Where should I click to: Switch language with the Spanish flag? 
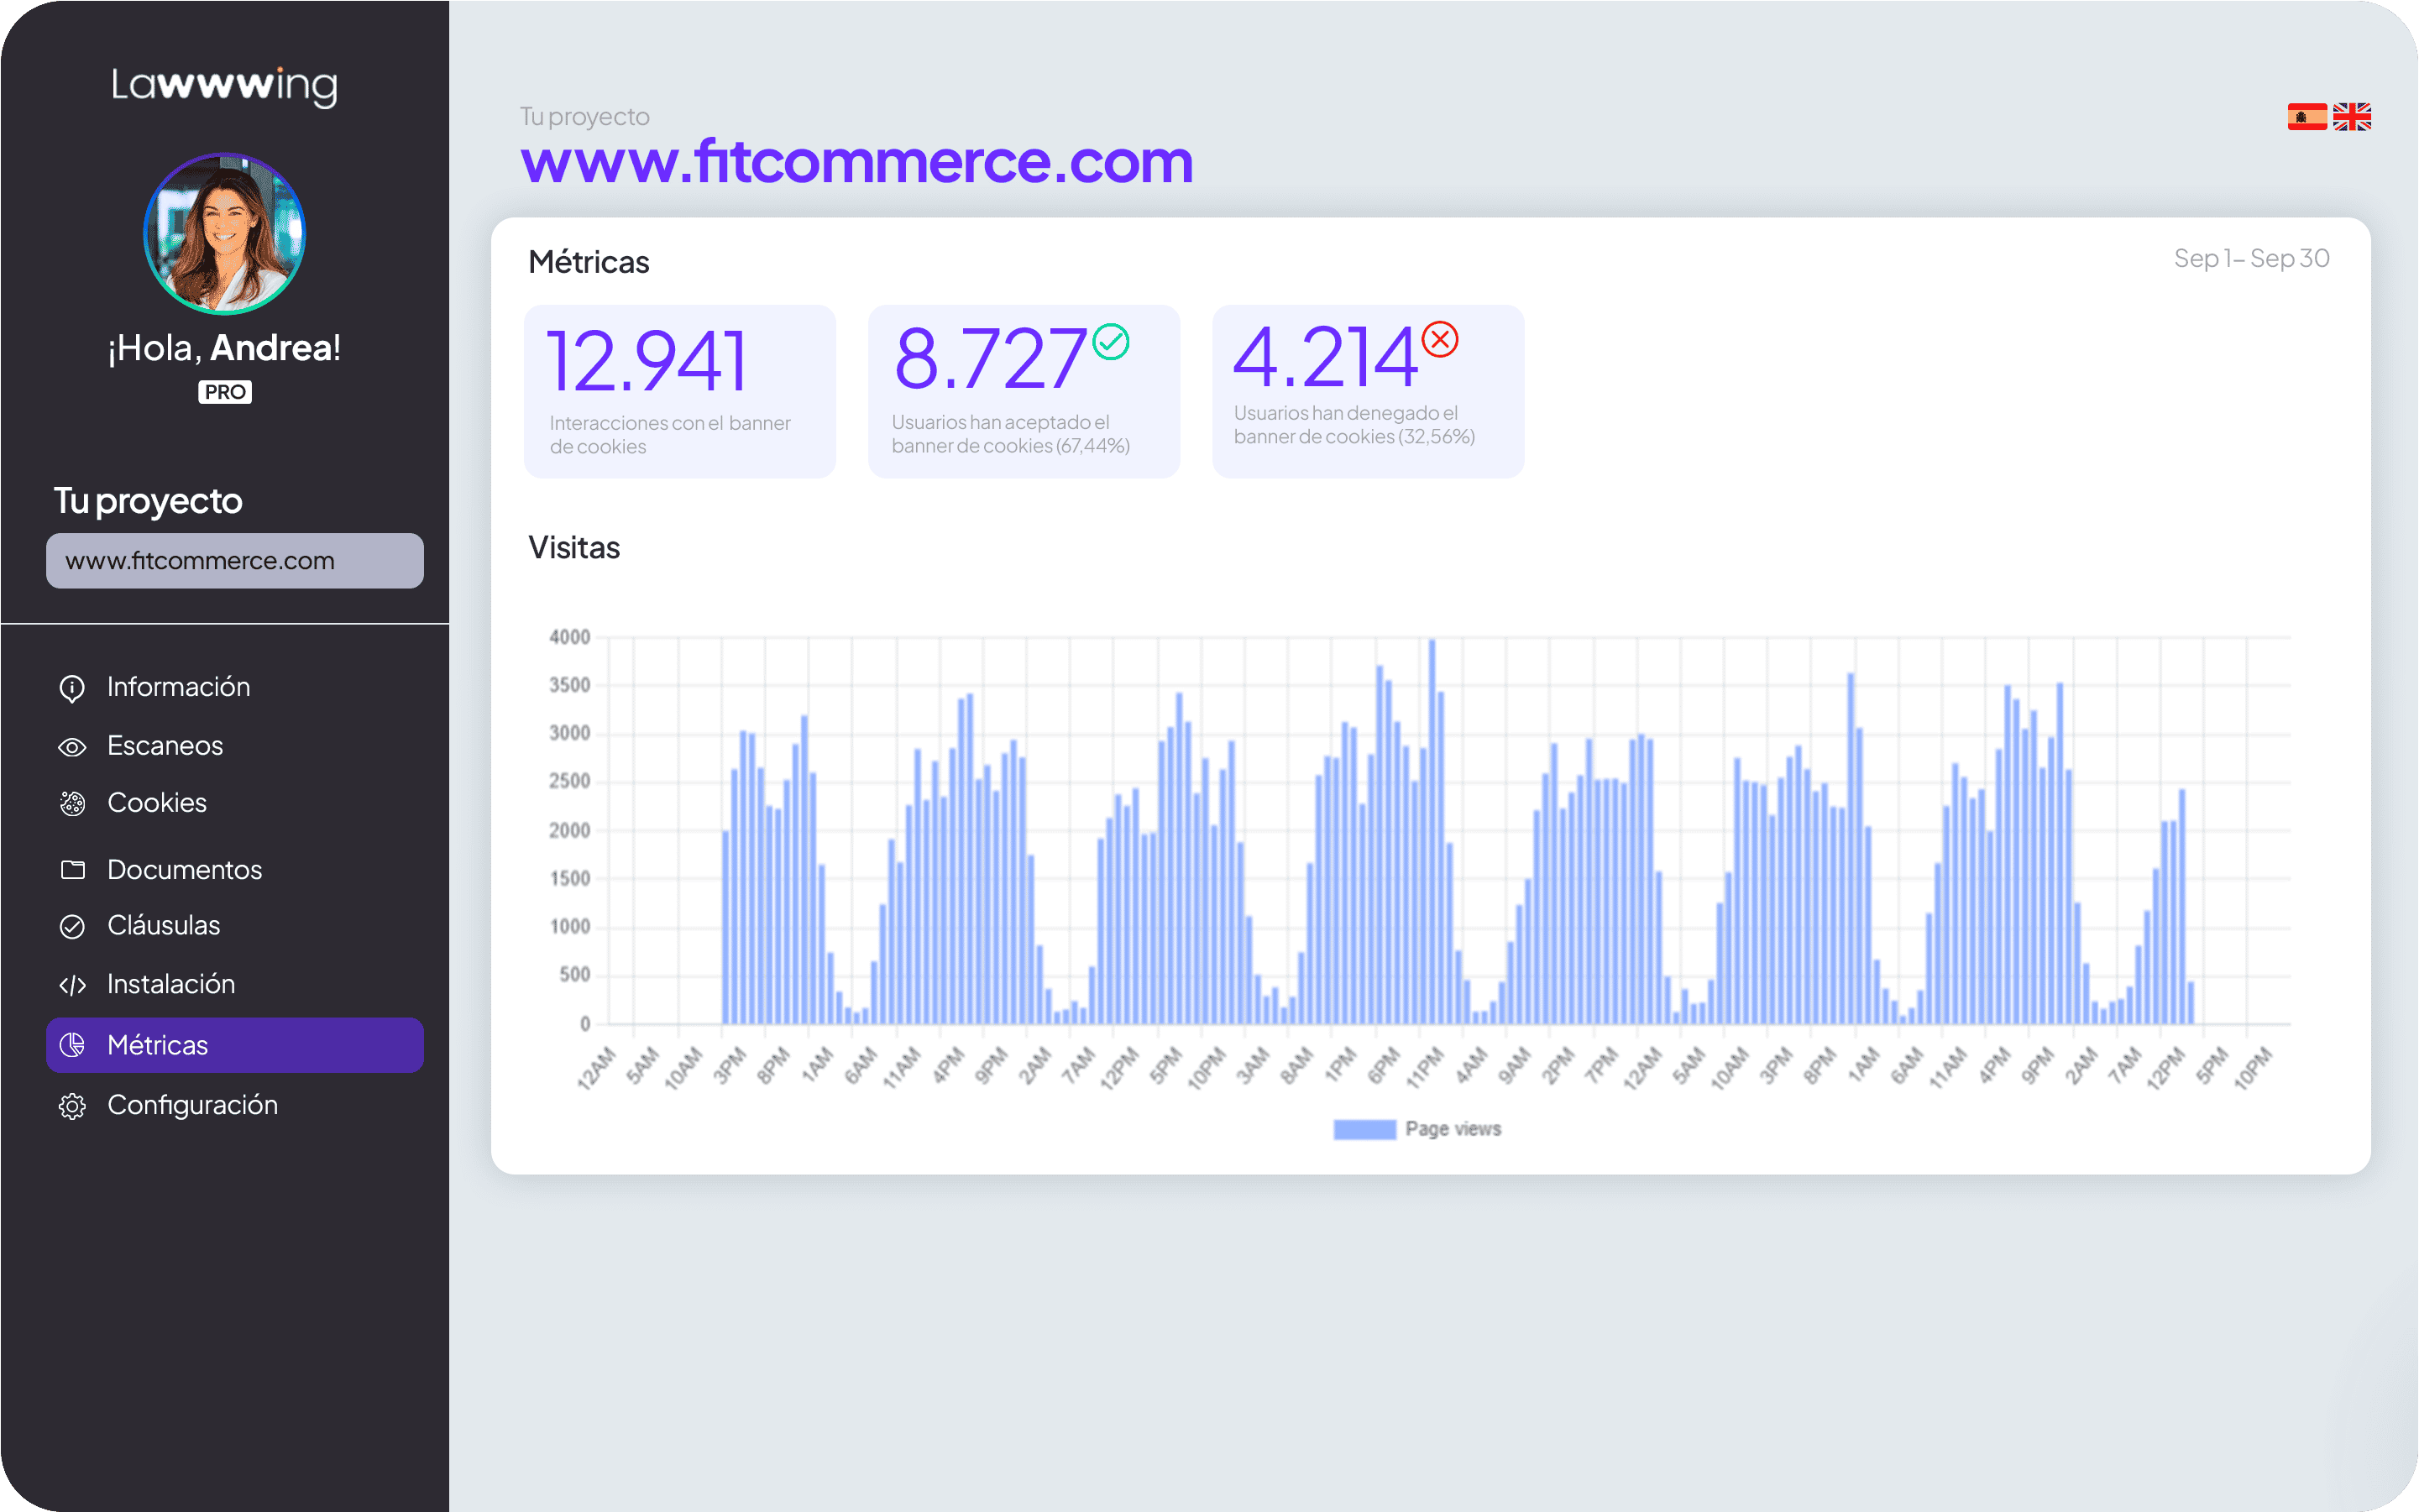(2307, 117)
